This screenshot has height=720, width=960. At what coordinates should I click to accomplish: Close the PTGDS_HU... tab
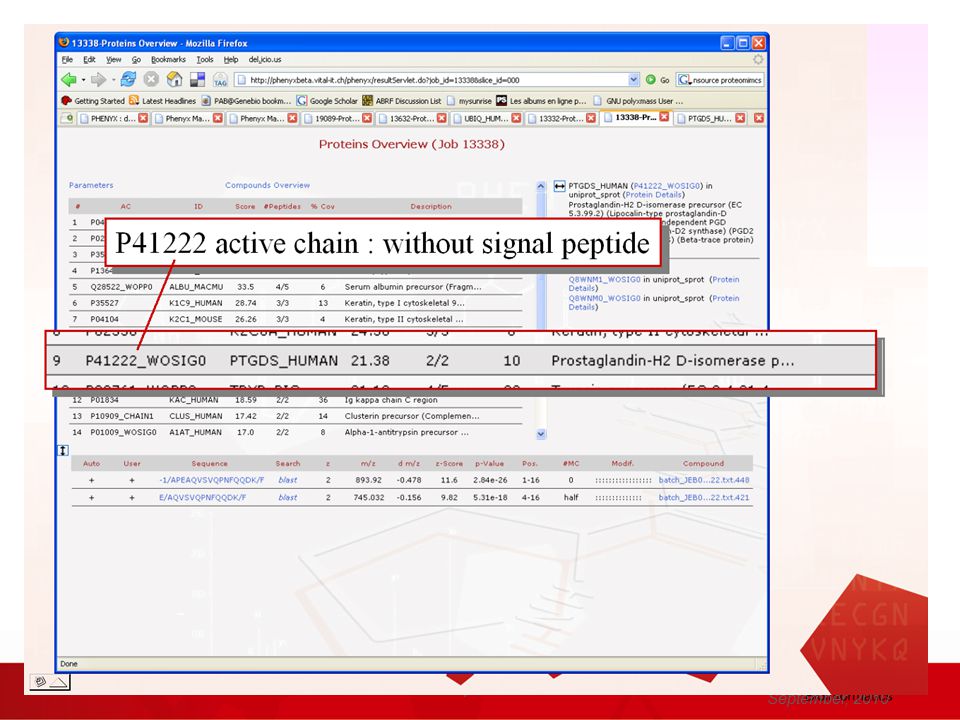(740, 118)
